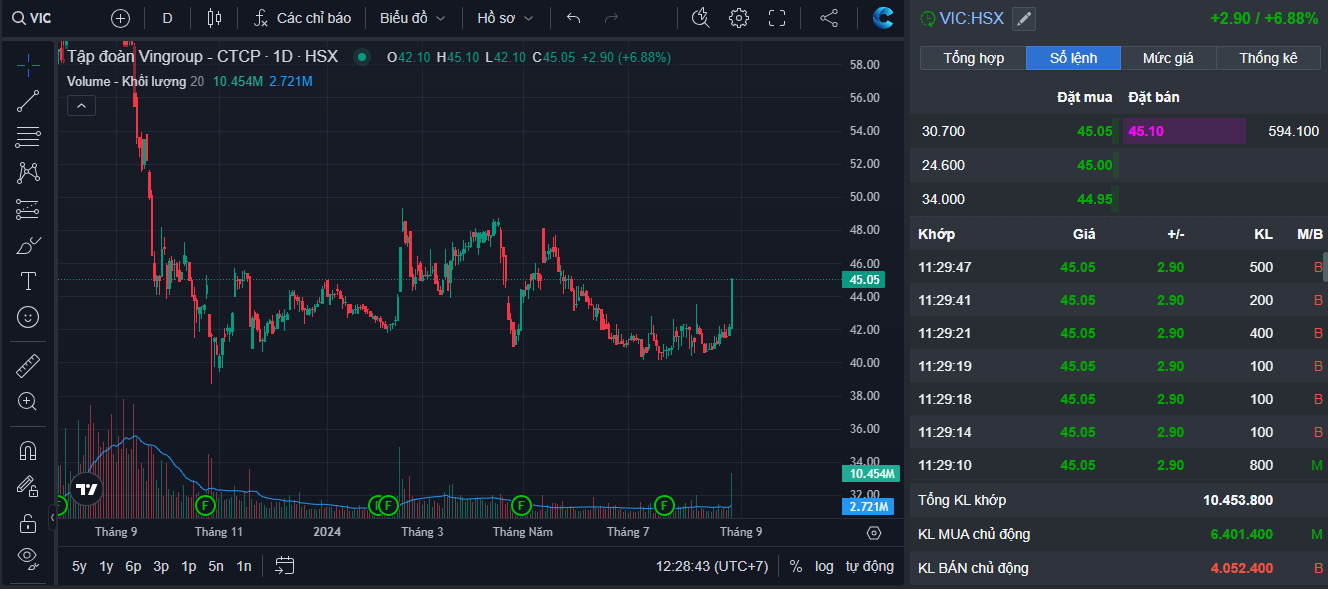Click the 45.05 current price label on axis
Screen dimensions: 1328x589
click(865, 280)
